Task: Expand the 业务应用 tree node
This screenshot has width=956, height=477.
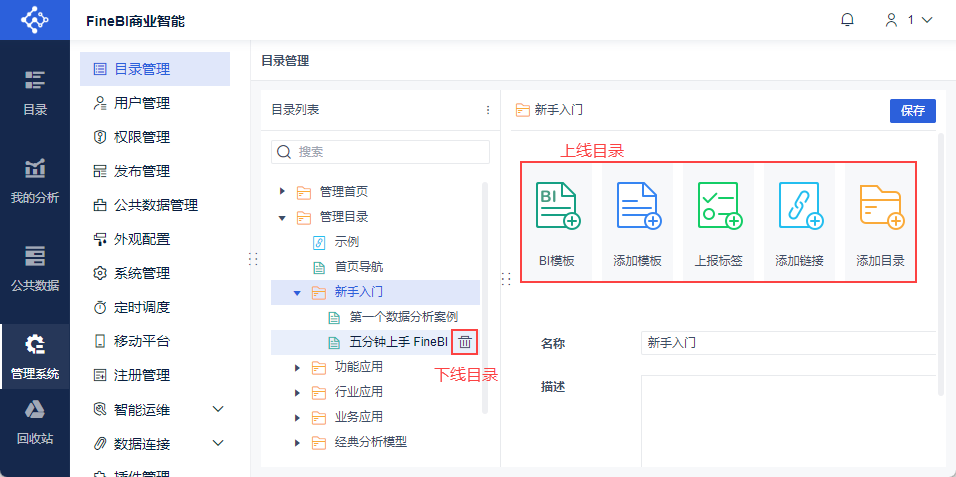Action: pyautogui.click(x=297, y=417)
